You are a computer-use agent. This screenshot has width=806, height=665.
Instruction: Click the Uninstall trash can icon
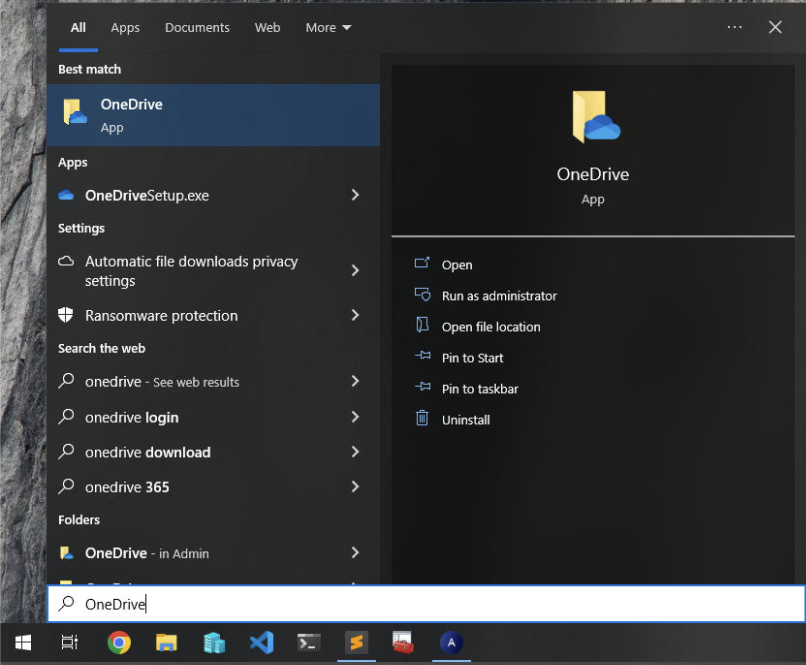tap(422, 418)
